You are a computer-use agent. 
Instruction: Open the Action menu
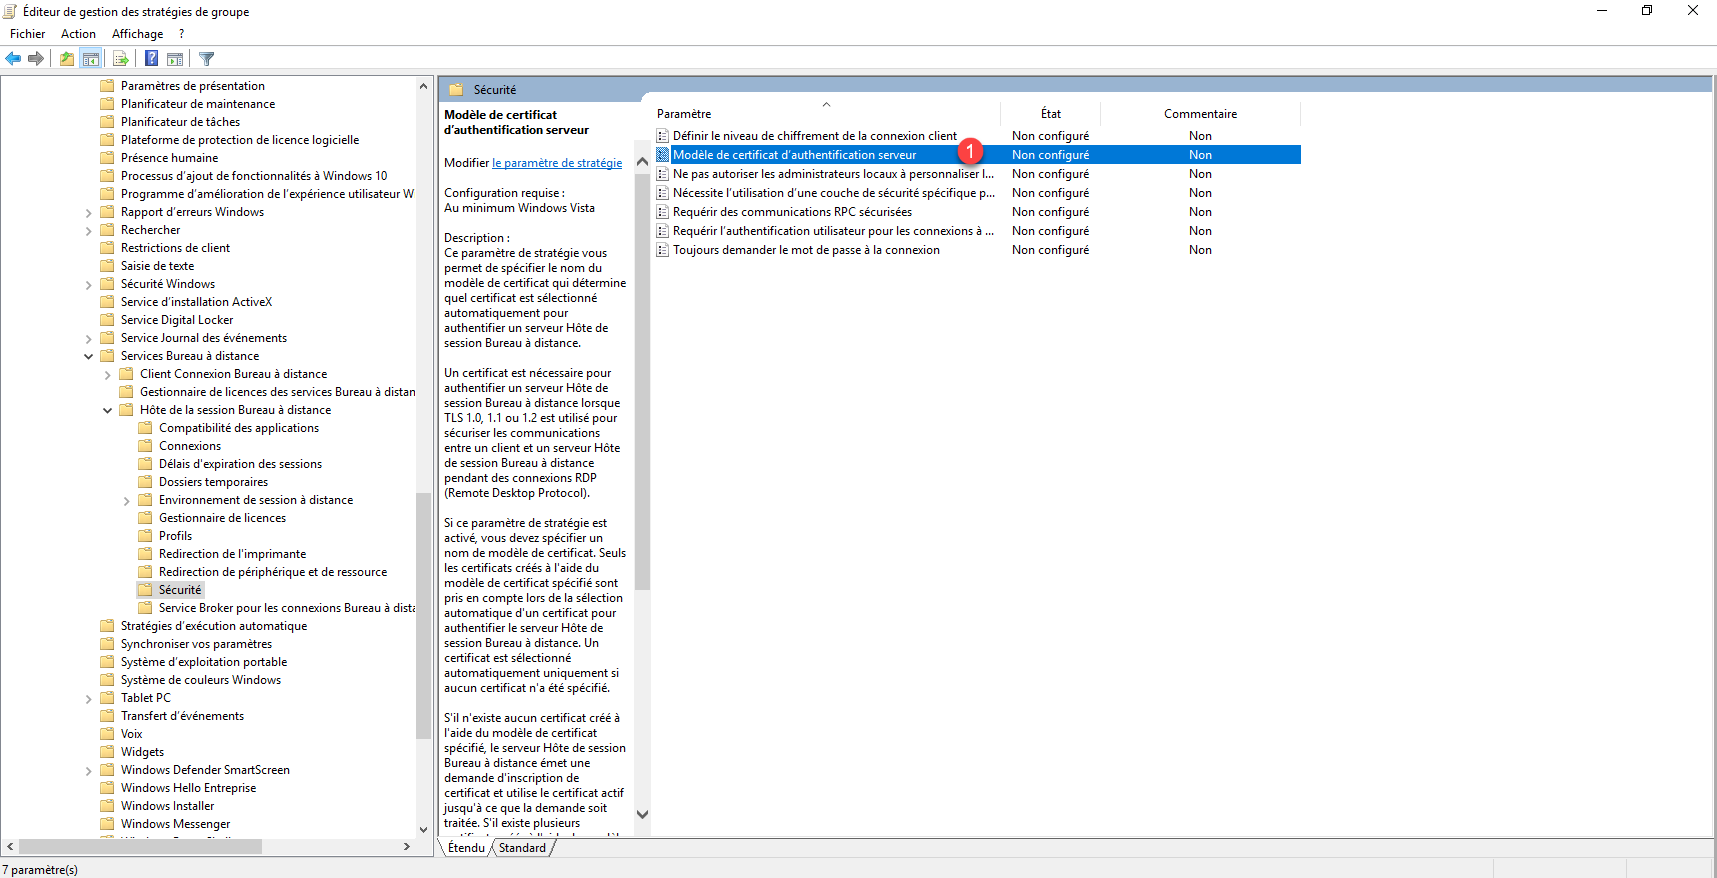point(78,34)
